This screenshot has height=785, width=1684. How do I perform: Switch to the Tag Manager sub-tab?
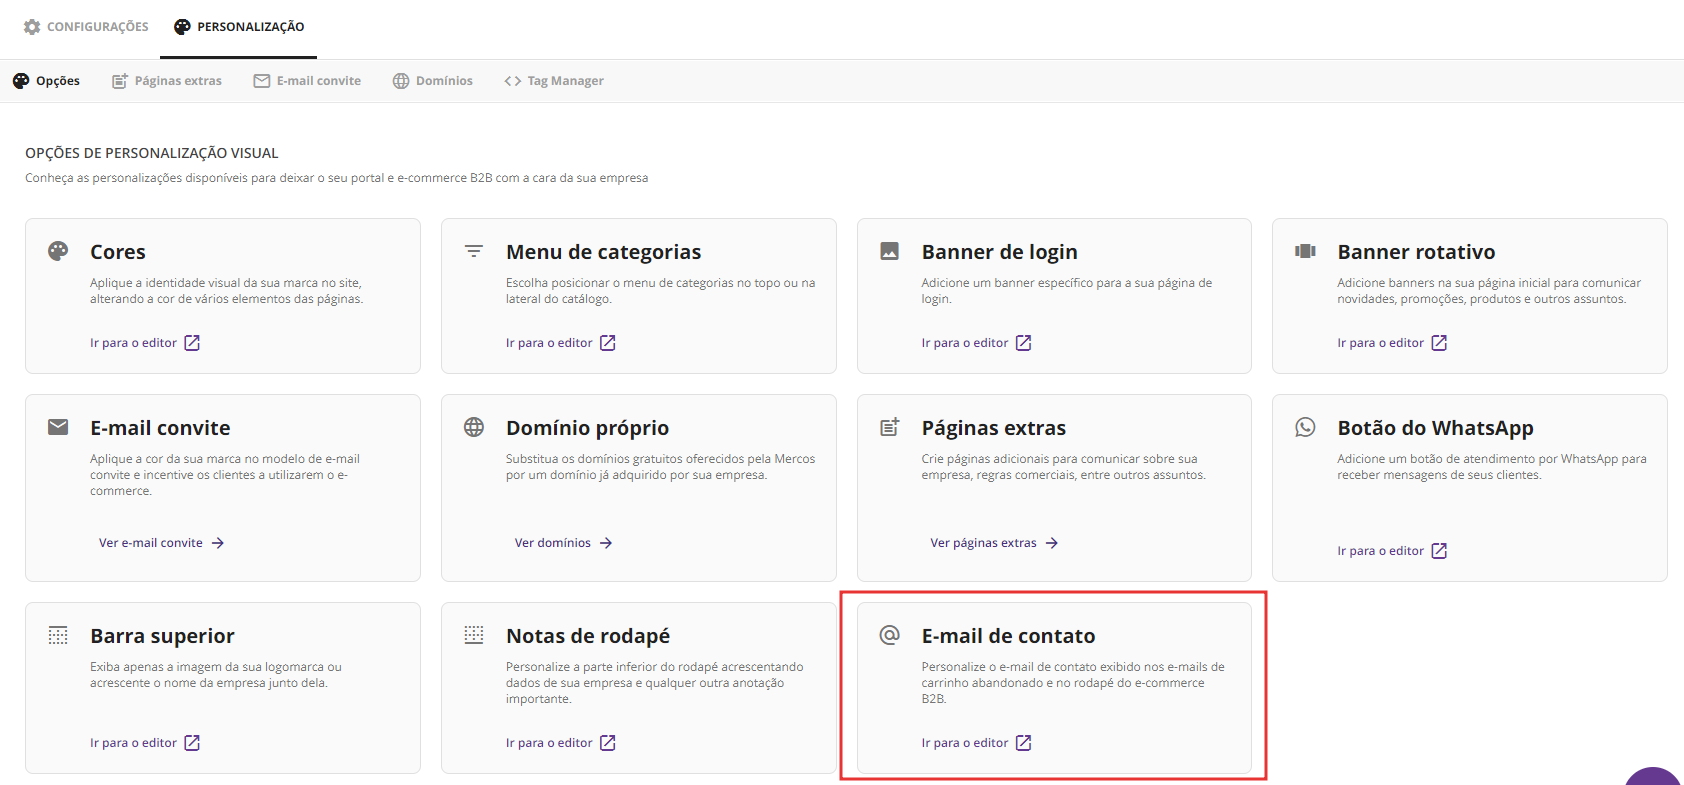554,81
